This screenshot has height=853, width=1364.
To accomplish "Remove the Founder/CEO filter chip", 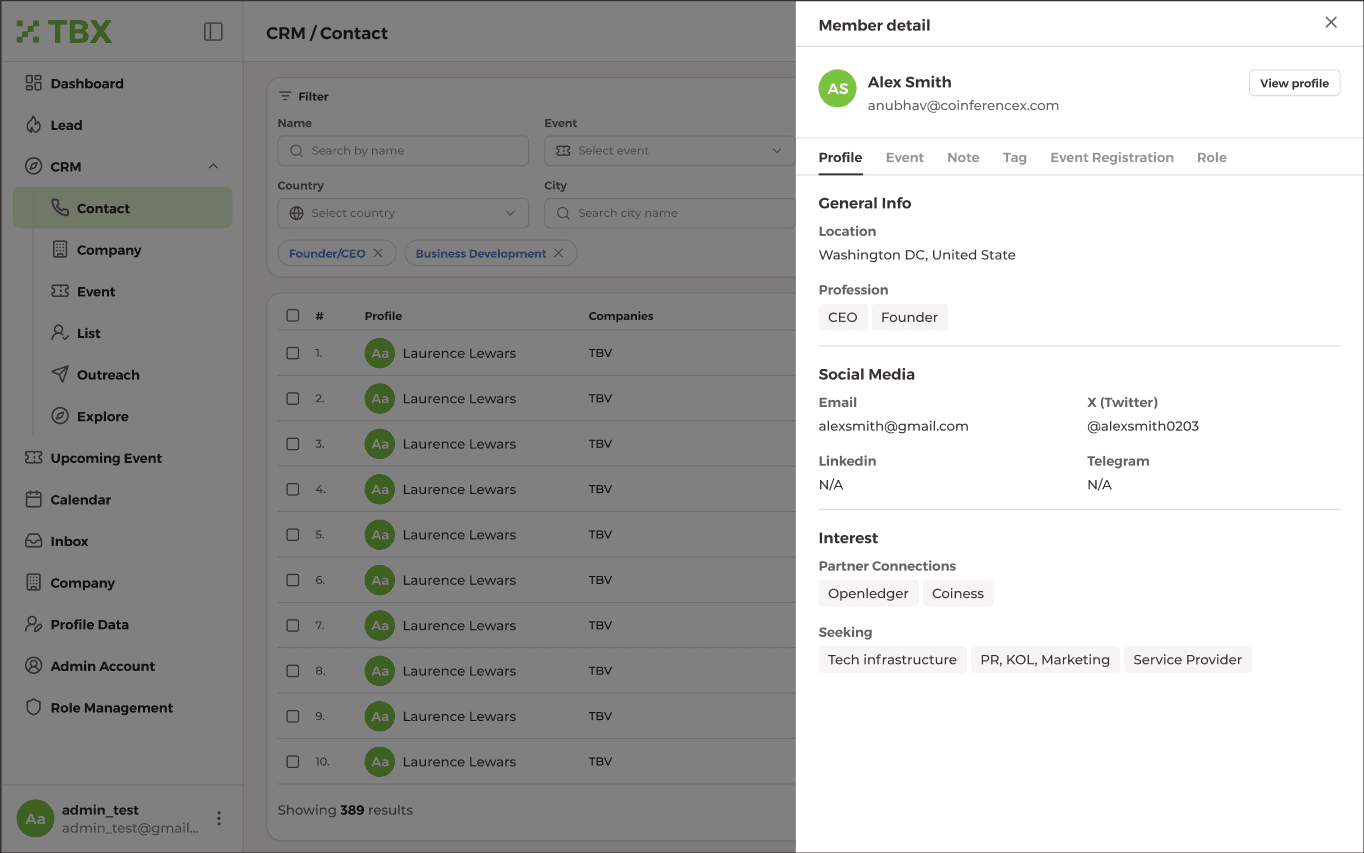I will 378,253.
